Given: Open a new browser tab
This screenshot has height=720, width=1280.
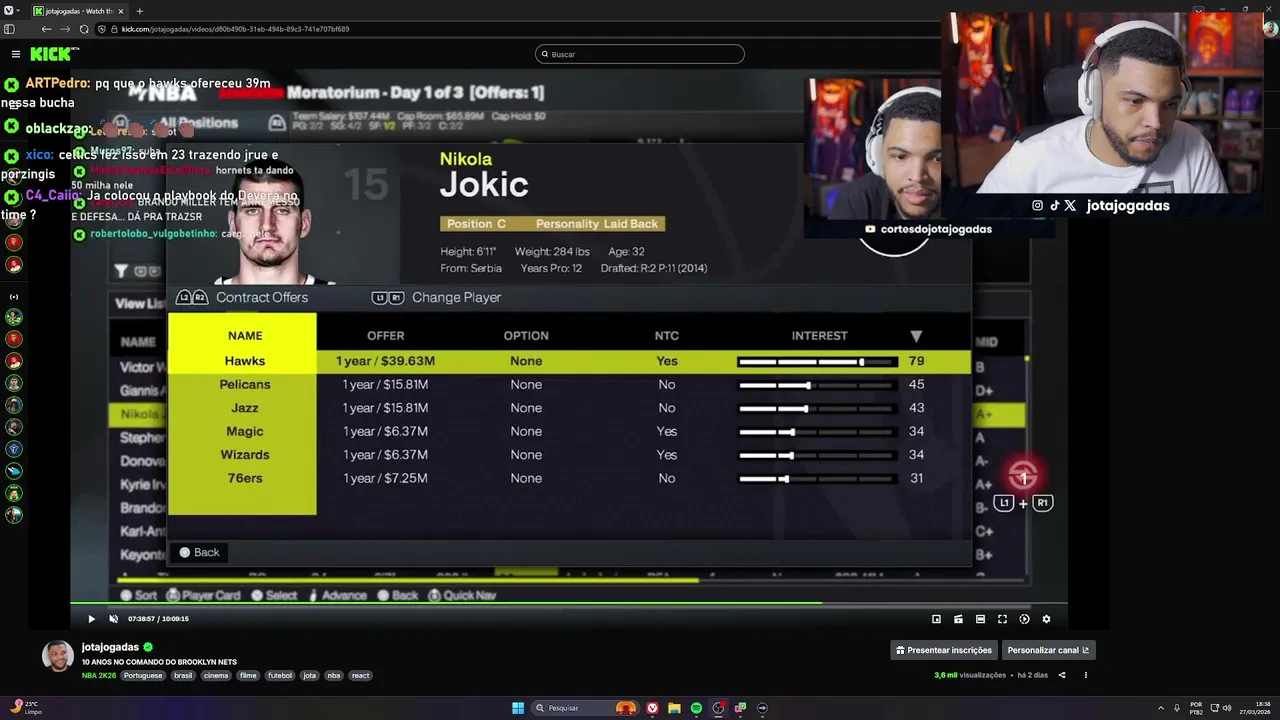Looking at the screenshot, I should [139, 11].
